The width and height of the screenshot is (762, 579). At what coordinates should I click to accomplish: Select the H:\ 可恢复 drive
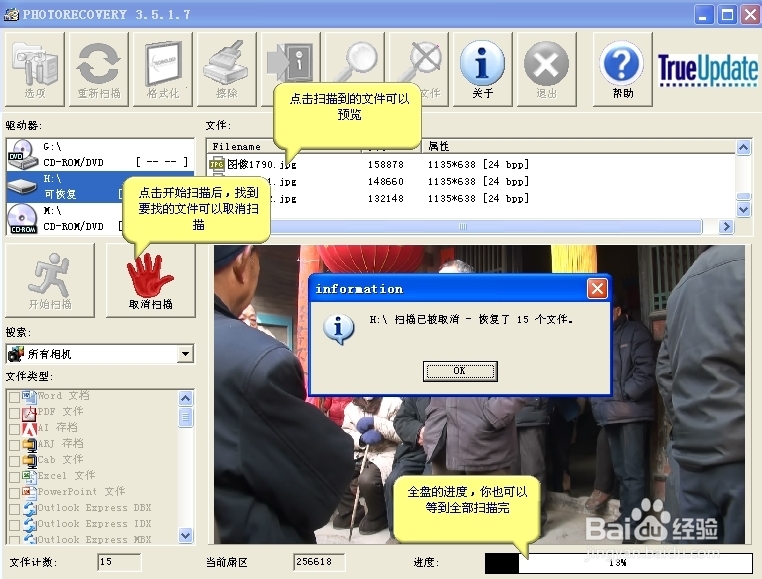pos(63,187)
